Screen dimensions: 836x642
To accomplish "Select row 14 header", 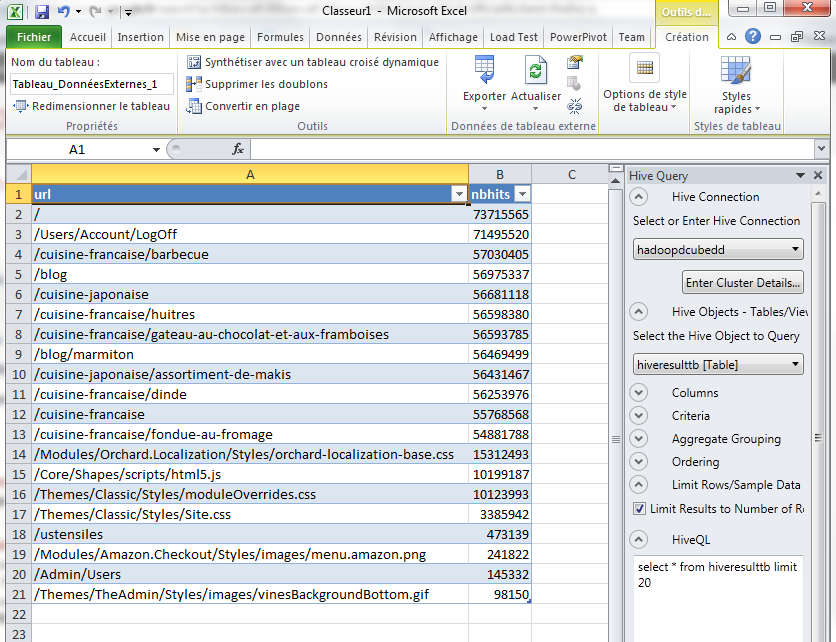I will pos(19,454).
